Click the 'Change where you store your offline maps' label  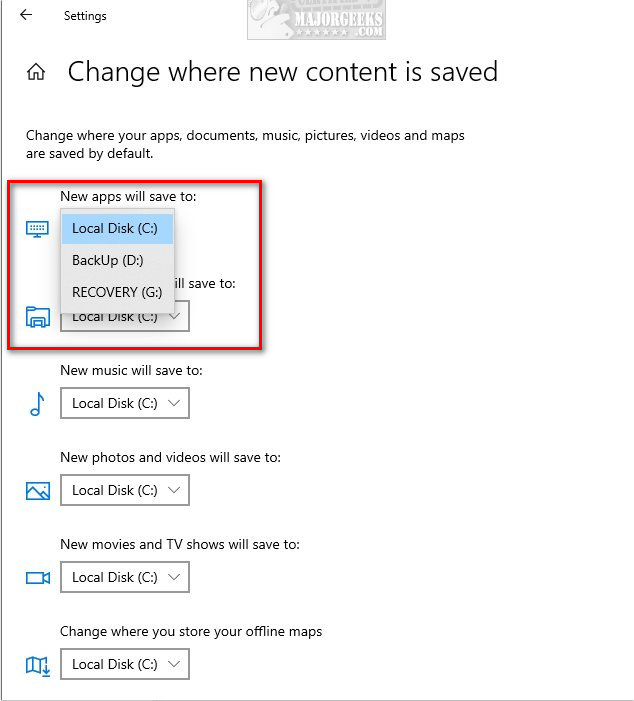[191, 631]
